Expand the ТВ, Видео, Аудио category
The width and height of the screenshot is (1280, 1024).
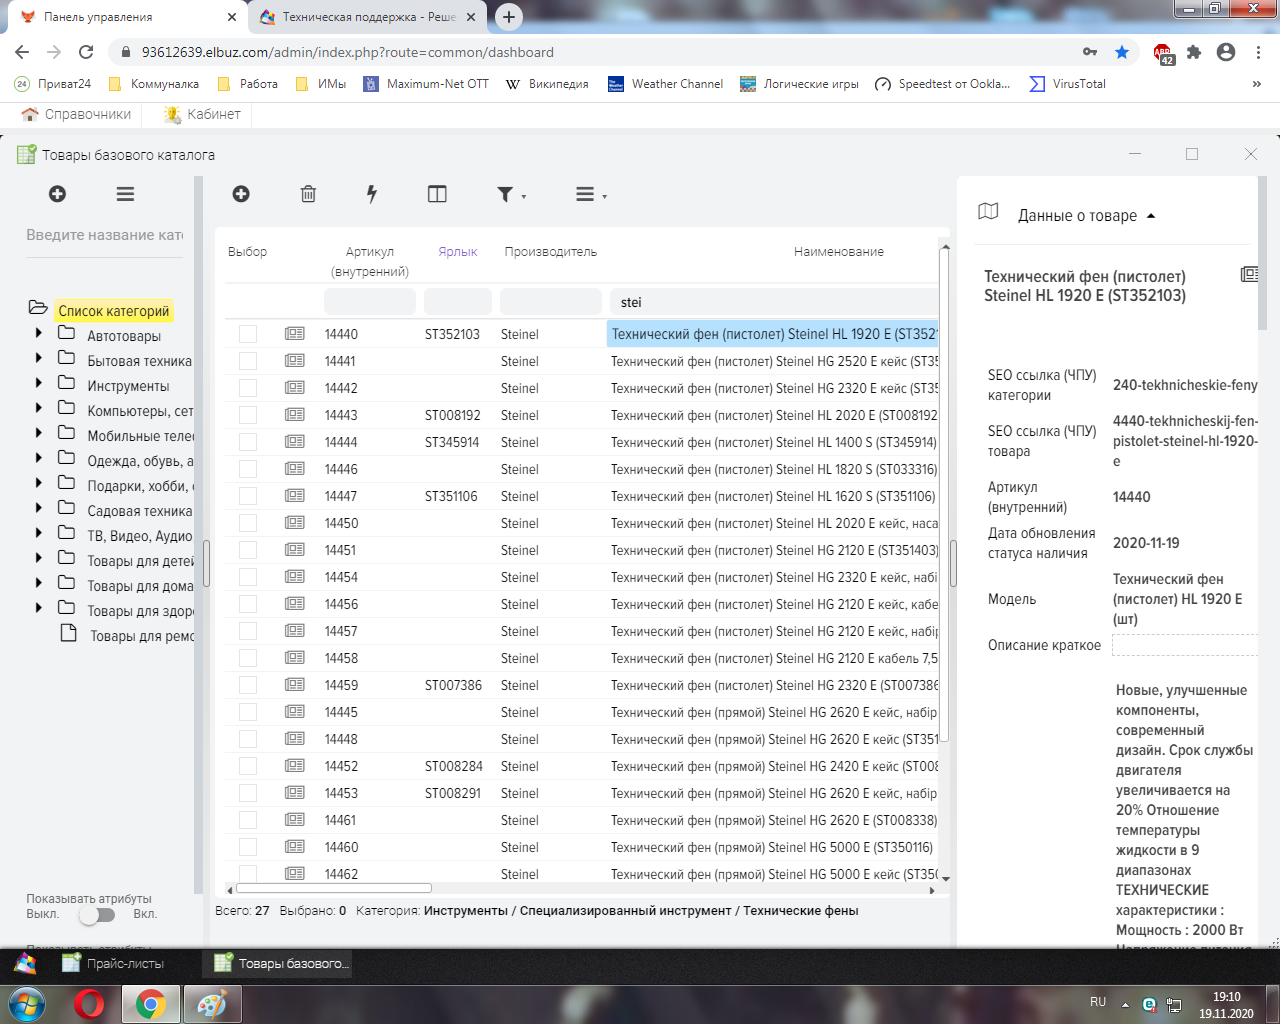tap(39, 533)
